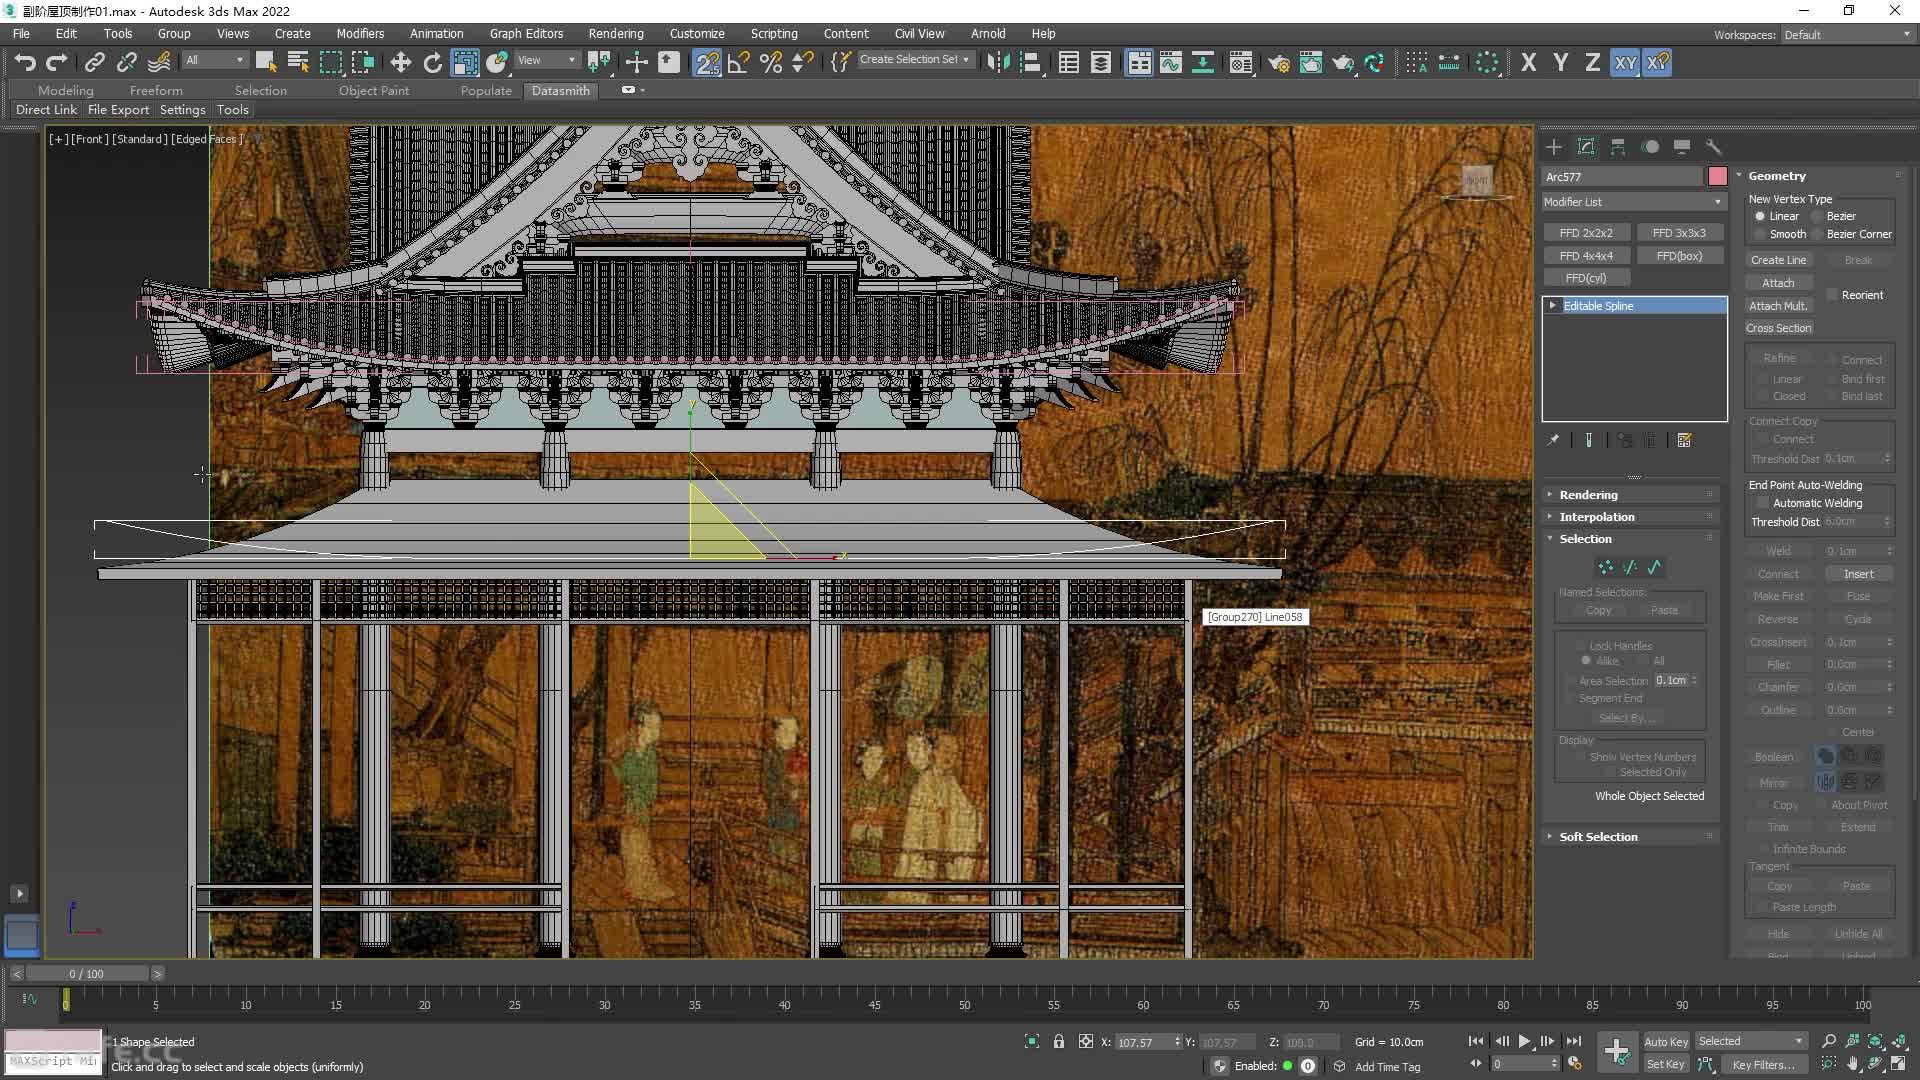Viewport: 1920px width, 1080px height.
Task: Toggle the Percent Snap icon
Action: tap(771, 62)
